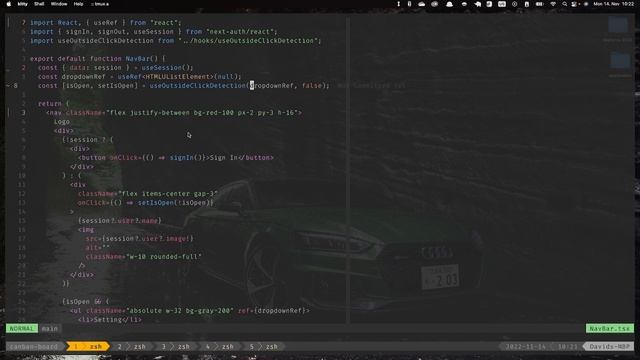Click the main git branch label
The image size is (640, 360).
(50, 329)
